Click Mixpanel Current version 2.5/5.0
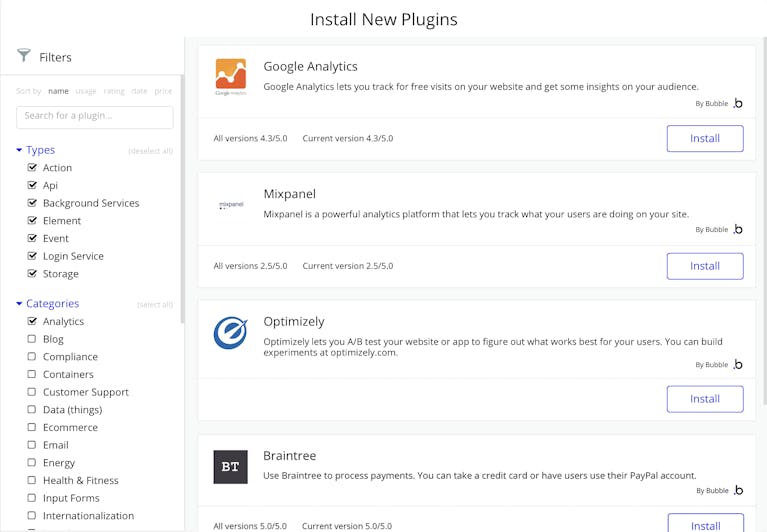This screenshot has width=767, height=532. (x=348, y=266)
